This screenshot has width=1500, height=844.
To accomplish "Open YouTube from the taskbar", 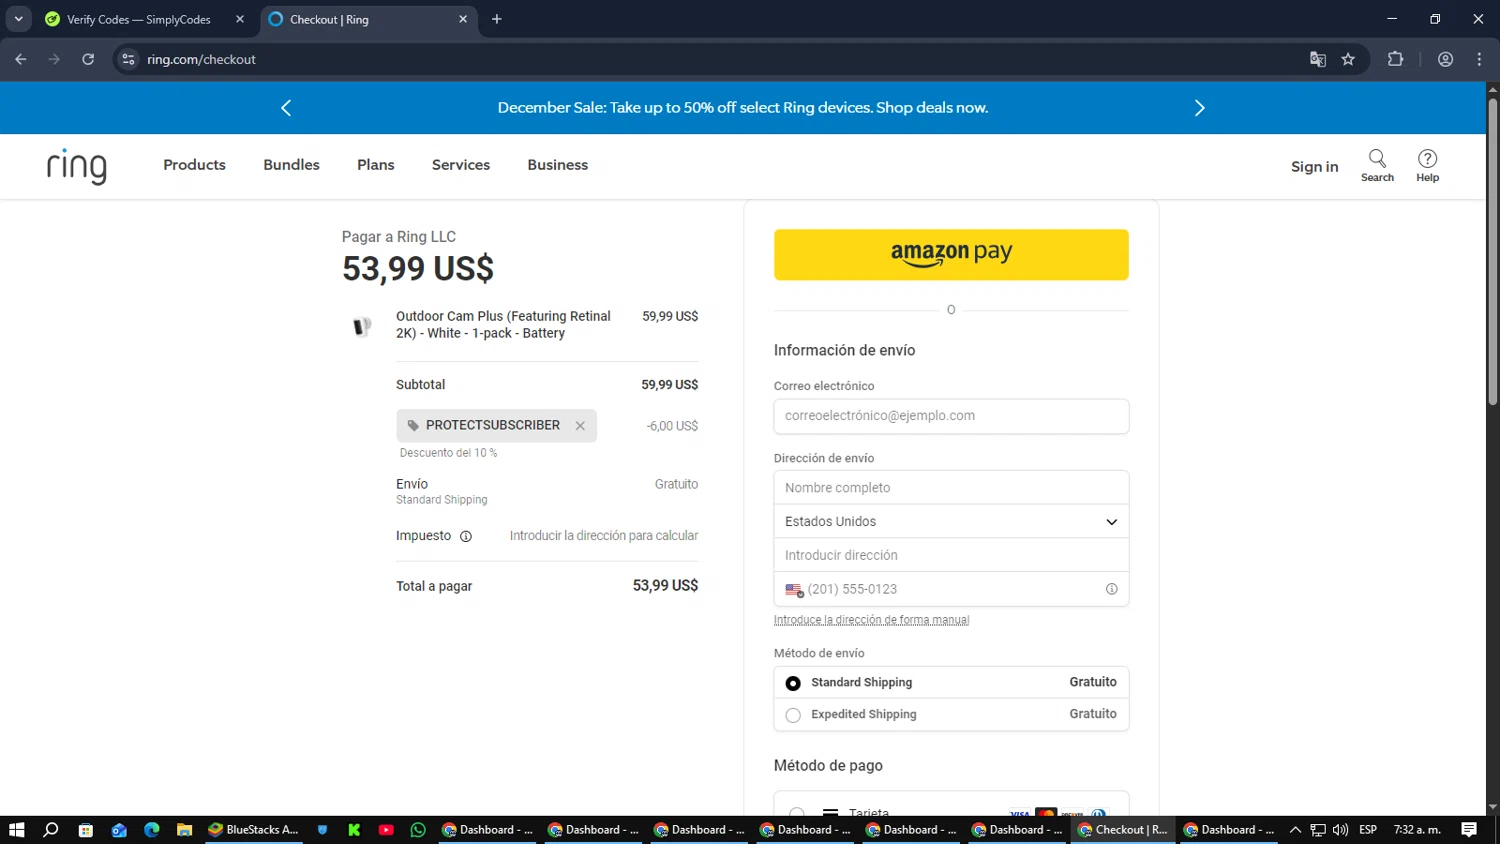I will (x=386, y=830).
